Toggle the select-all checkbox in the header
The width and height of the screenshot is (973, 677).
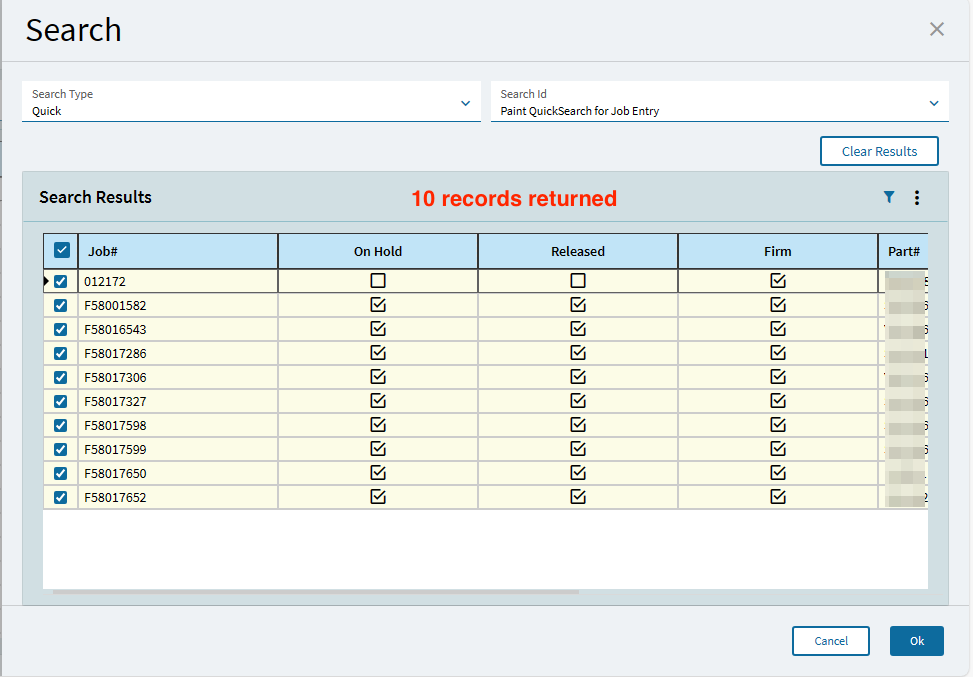pyautogui.click(x=61, y=250)
